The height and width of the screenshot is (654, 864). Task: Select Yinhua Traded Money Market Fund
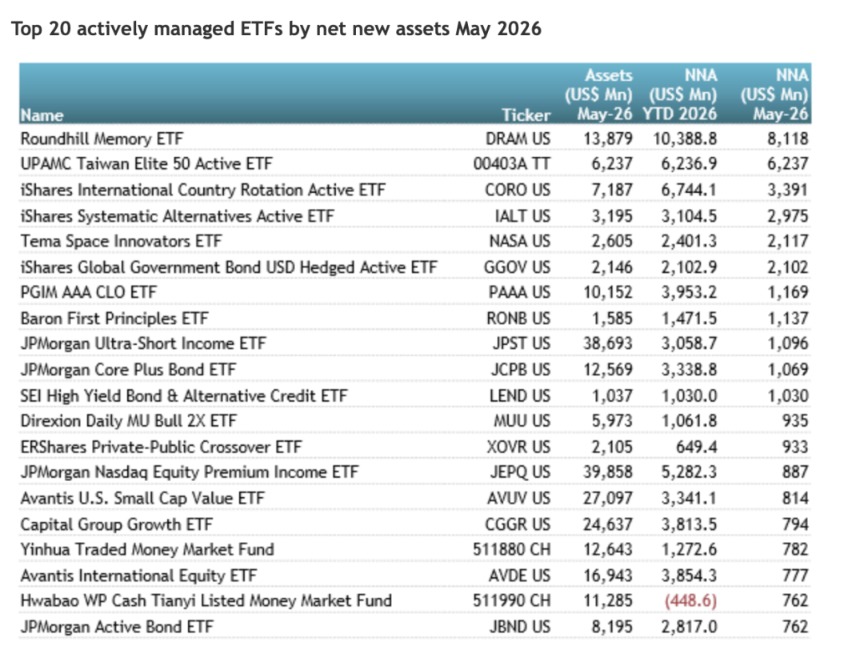[147, 549]
